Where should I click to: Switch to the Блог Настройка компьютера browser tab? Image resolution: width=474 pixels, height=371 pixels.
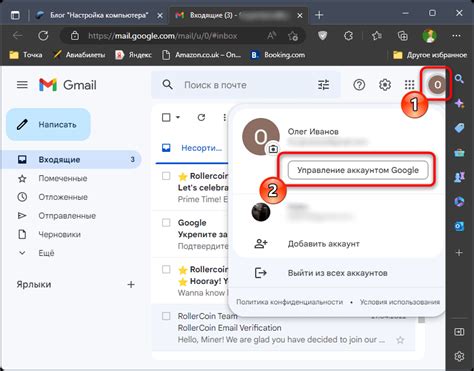point(98,15)
